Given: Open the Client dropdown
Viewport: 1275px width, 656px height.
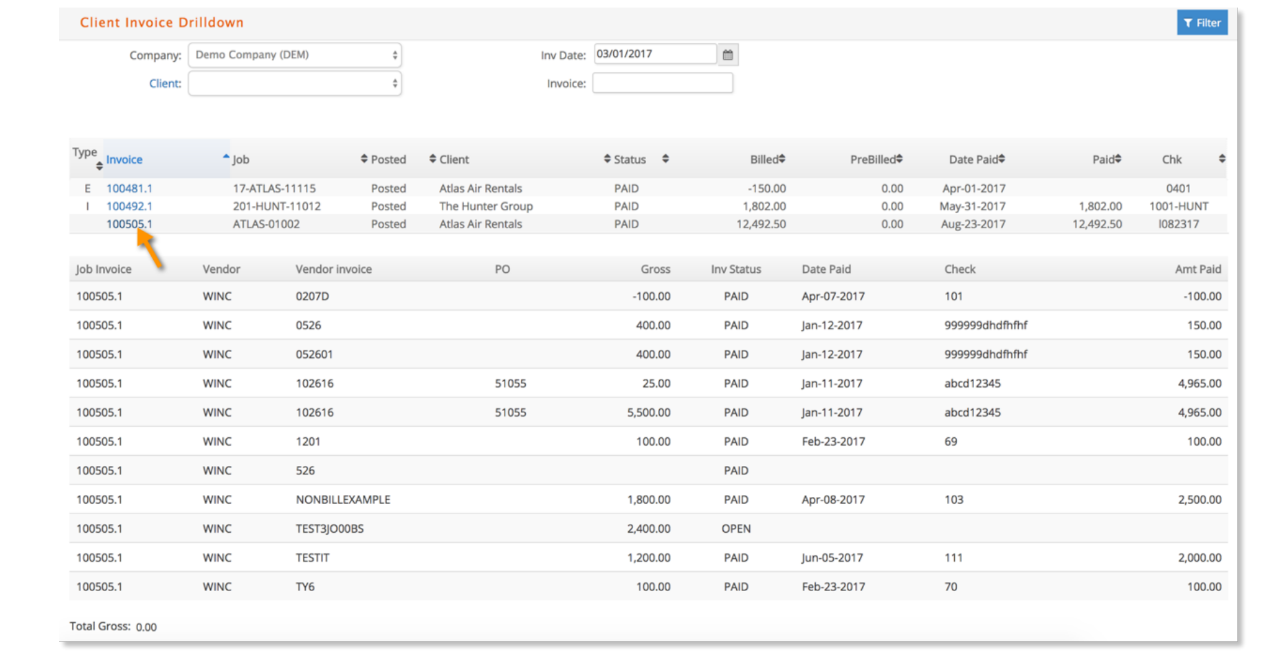Looking at the screenshot, I should point(295,84).
